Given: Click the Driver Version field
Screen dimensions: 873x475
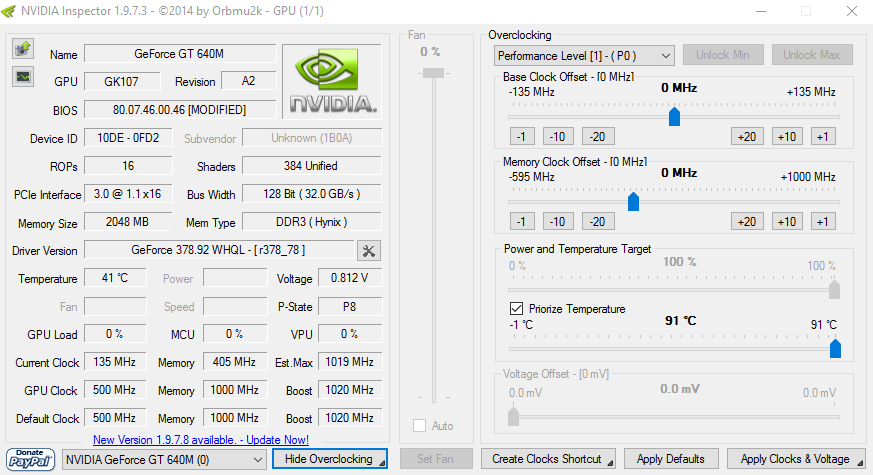Looking at the screenshot, I should click(x=219, y=250).
